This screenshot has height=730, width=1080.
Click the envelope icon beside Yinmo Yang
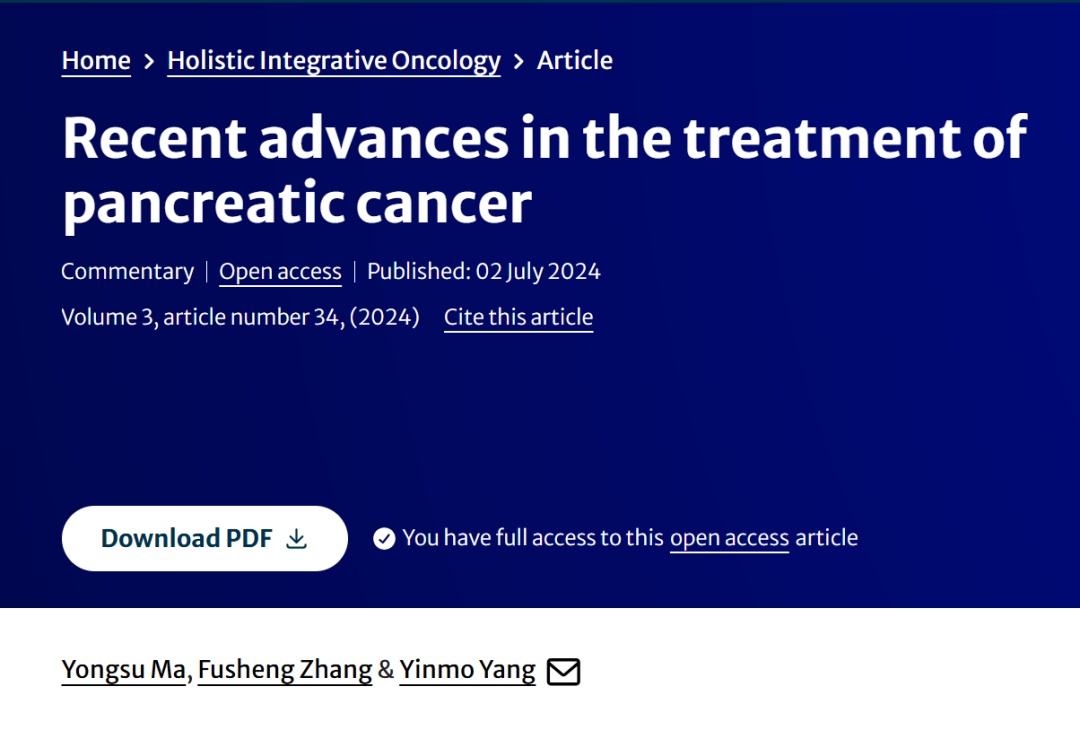click(563, 671)
